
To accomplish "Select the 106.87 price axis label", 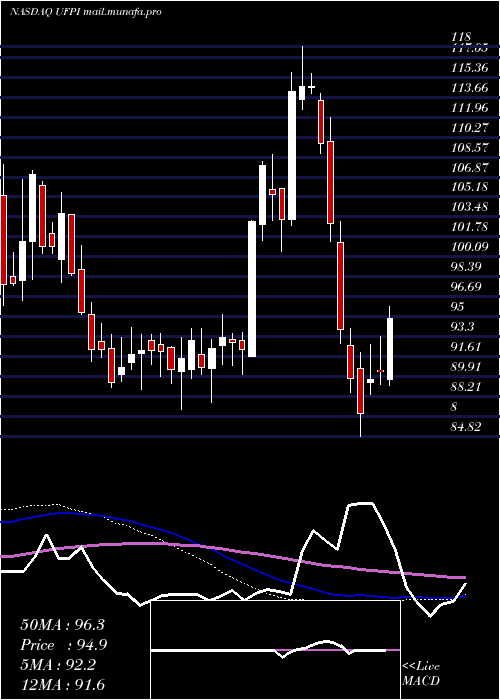I will click(x=470, y=167).
